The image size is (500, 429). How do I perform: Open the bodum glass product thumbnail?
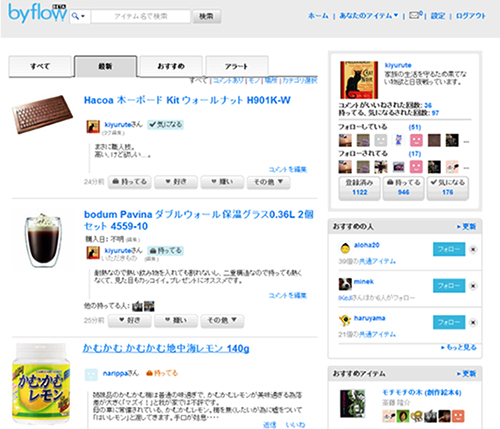[43, 240]
